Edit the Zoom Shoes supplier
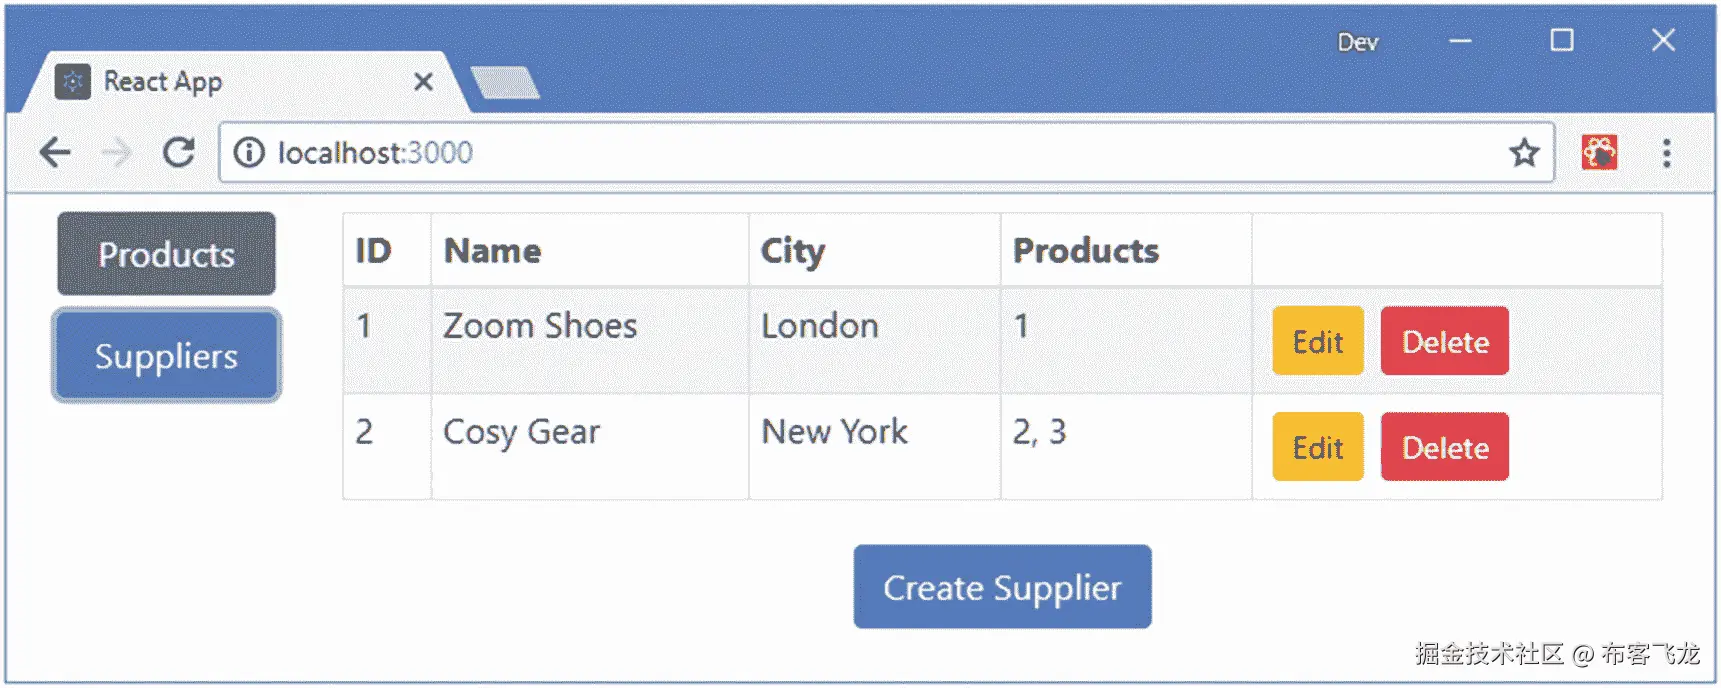 point(1317,341)
